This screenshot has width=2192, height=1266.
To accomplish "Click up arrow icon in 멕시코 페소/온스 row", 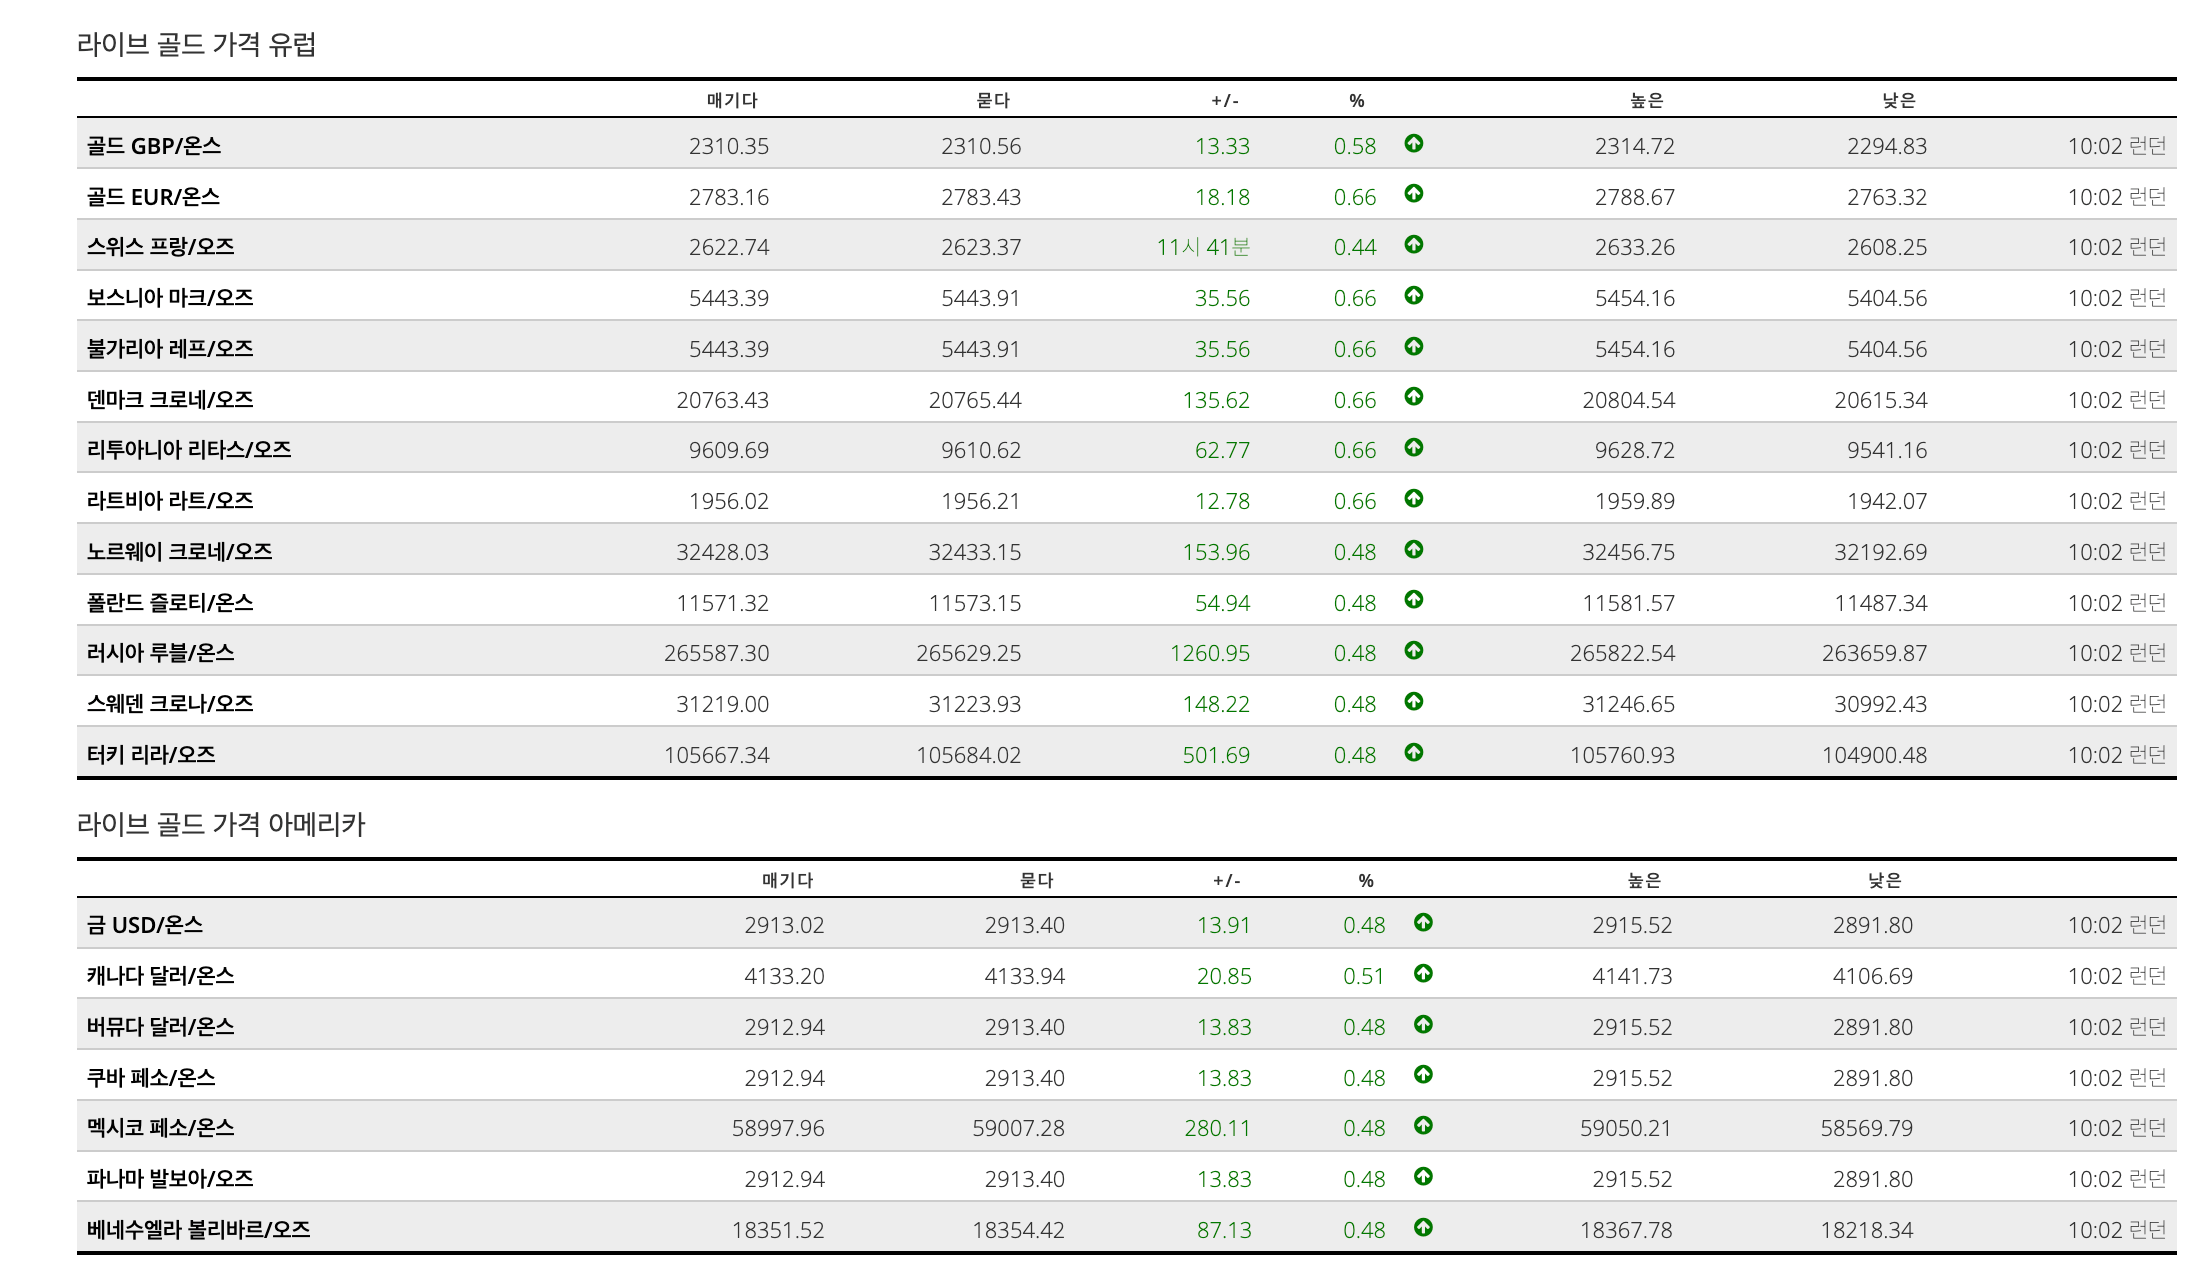I will coord(1423,1126).
